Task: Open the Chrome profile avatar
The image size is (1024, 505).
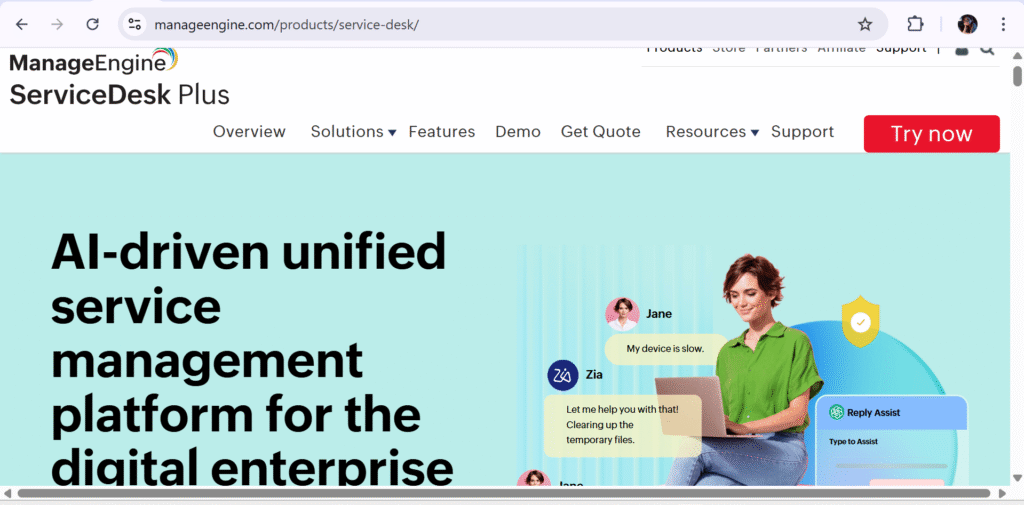Action: (x=967, y=25)
